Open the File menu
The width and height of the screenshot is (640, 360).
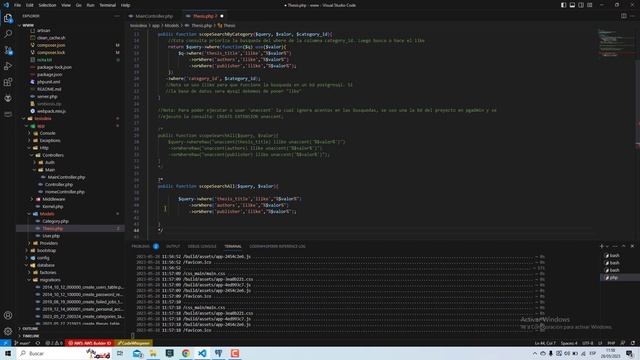[x=17, y=5]
